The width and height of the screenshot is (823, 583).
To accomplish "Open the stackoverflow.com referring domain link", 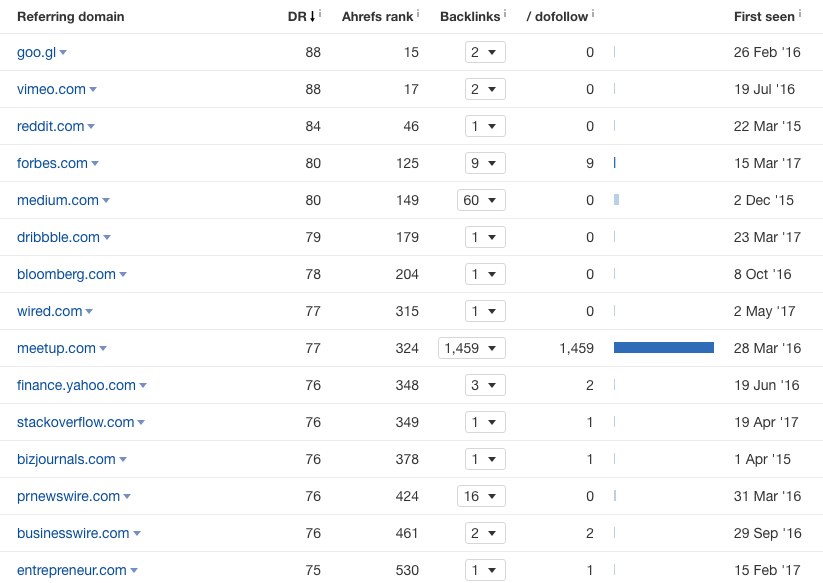I will click(76, 422).
